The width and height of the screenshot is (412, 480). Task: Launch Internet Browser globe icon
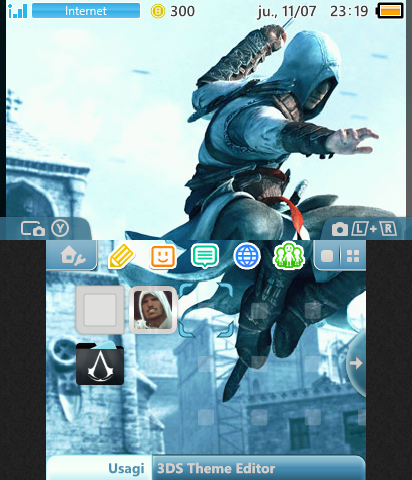(247, 256)
